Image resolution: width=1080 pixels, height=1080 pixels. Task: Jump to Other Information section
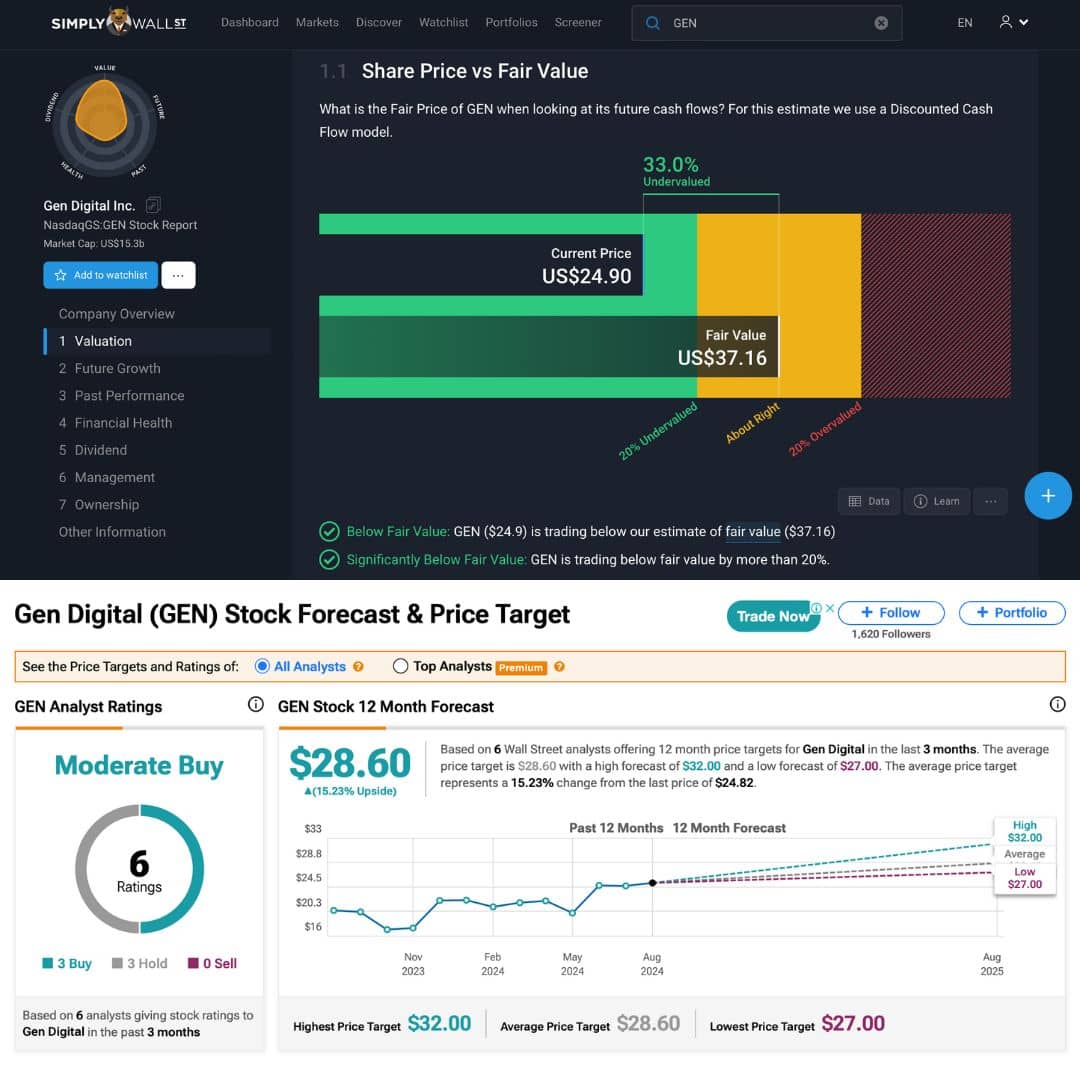112,532
